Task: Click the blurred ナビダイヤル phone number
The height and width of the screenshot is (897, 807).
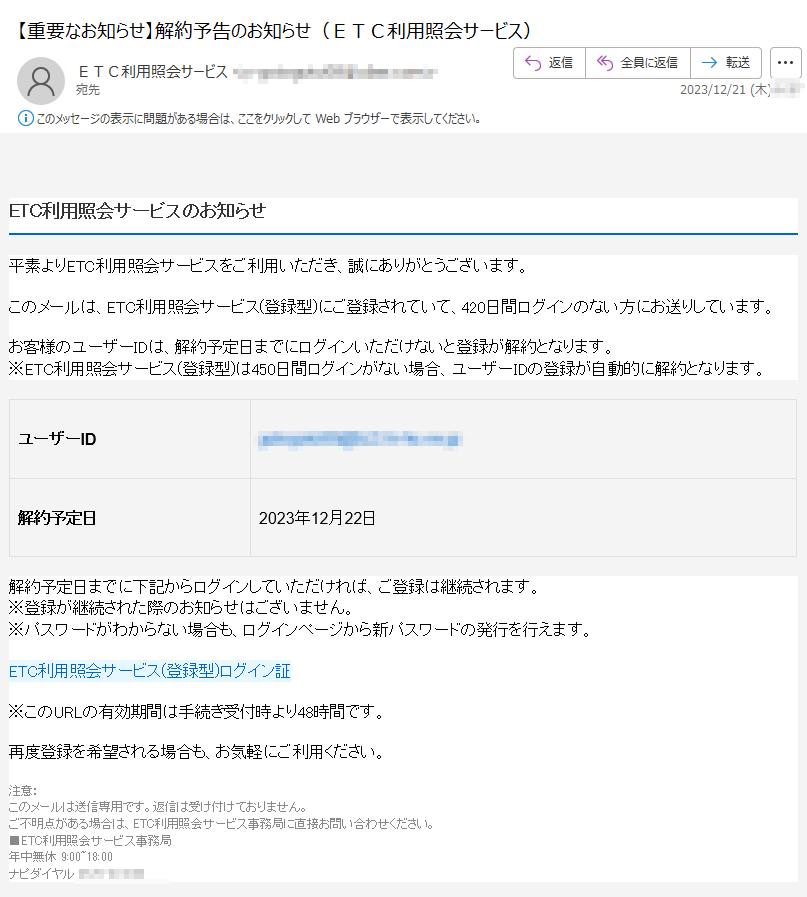Action: 111,874
